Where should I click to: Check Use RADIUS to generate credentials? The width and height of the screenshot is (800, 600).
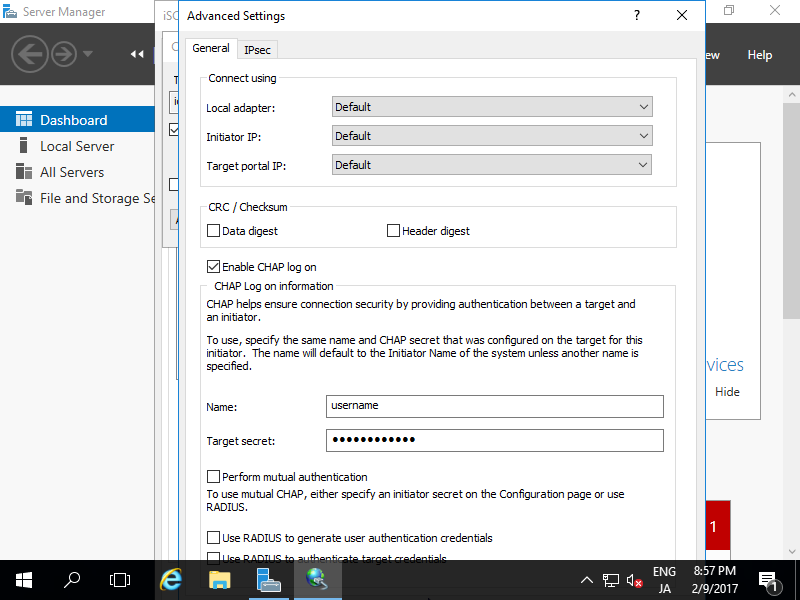point(213,538)
